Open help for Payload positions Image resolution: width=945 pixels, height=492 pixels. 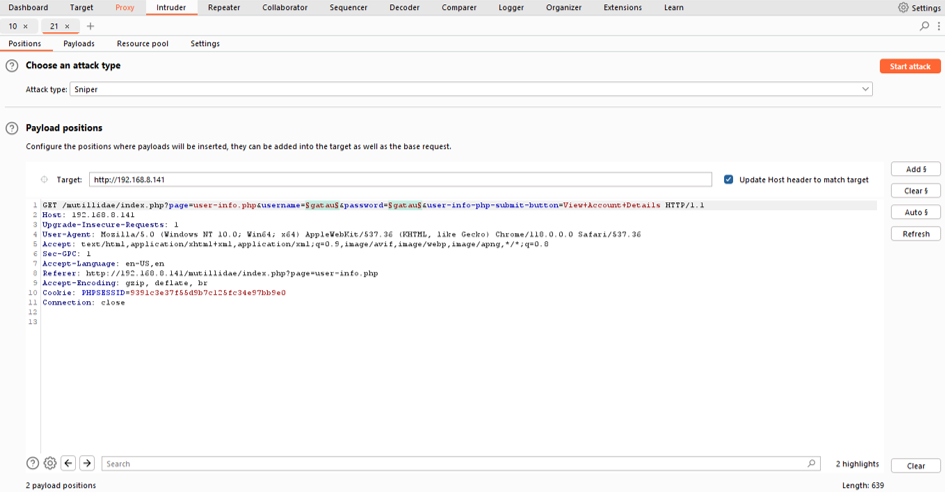click(x=12, y=128)
